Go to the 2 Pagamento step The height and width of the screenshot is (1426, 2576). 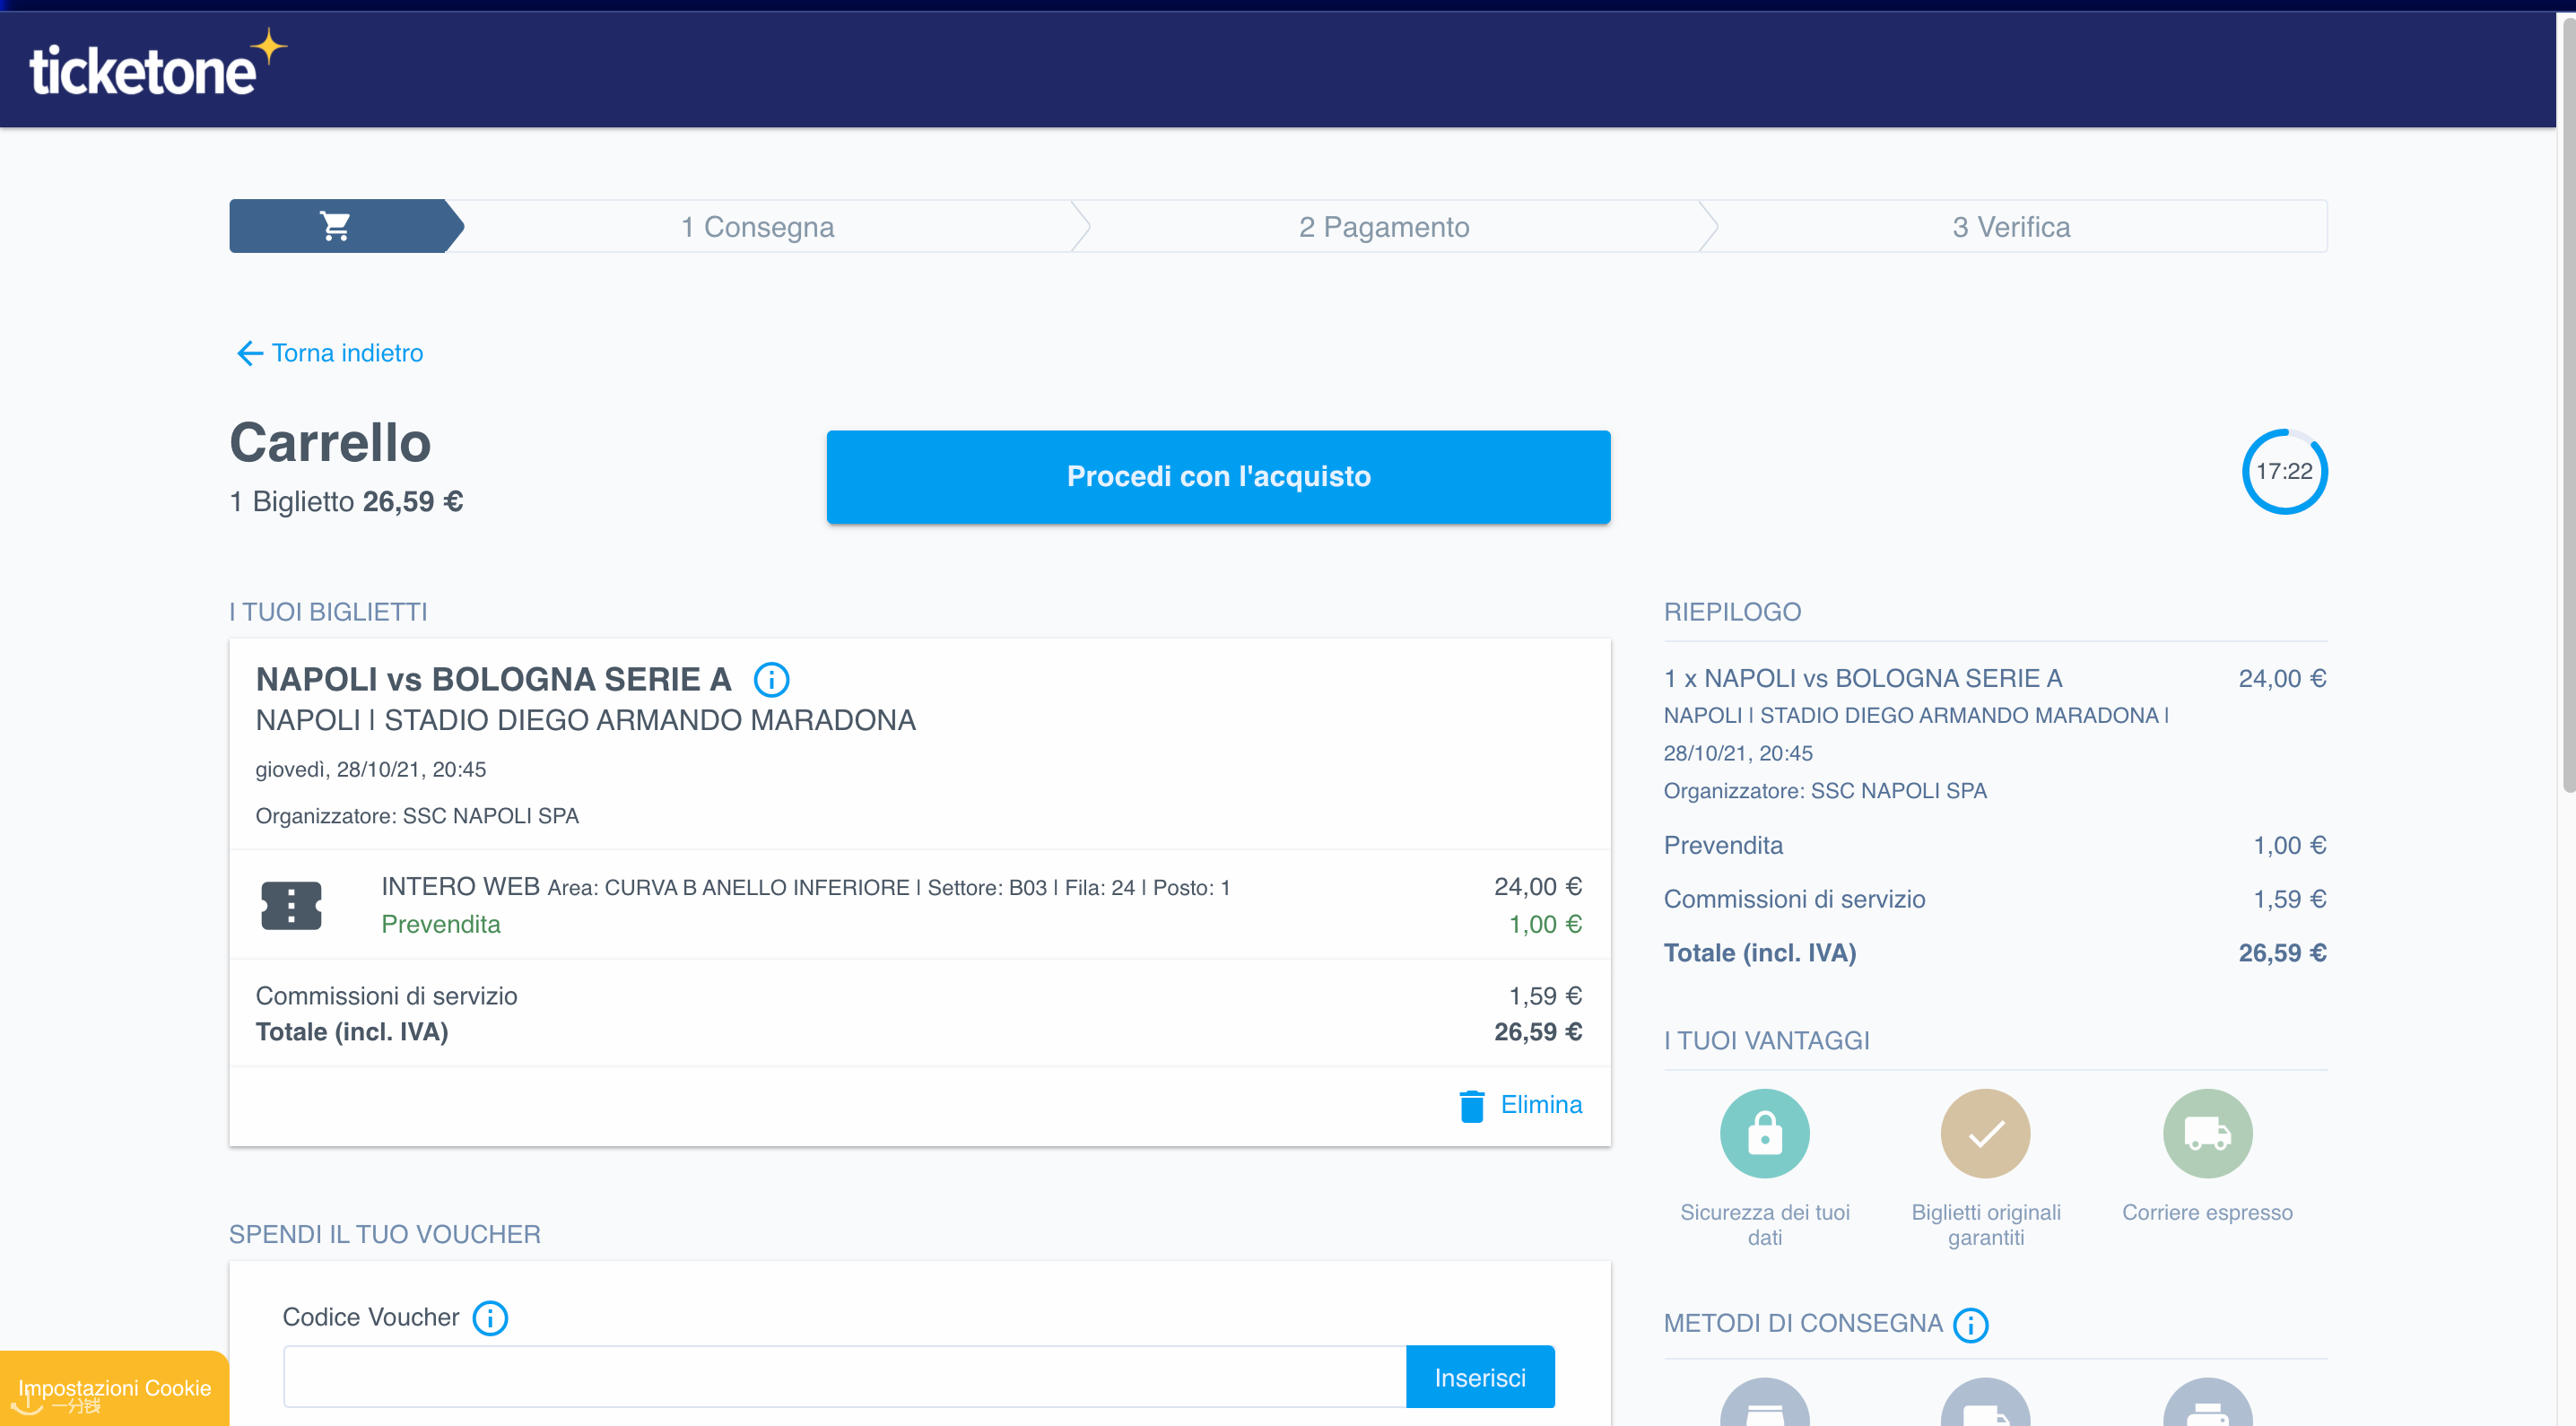(1383, 227)
